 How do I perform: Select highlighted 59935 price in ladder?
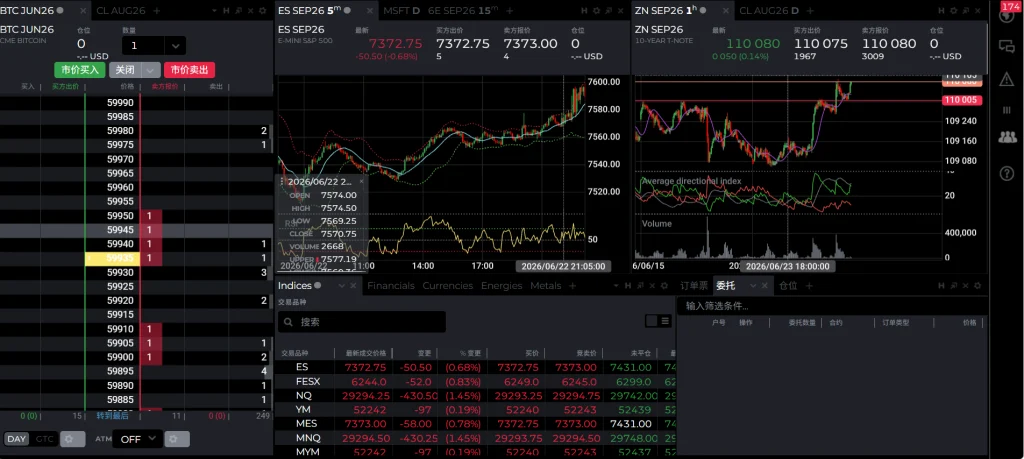[112, 259]
